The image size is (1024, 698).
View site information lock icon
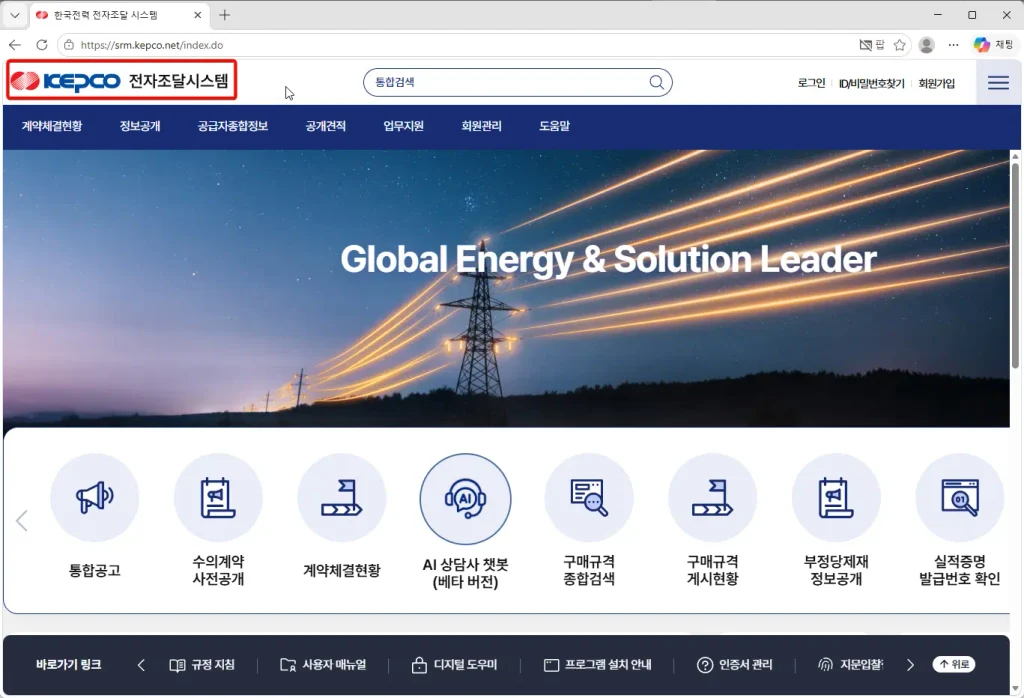click(69, 45)
